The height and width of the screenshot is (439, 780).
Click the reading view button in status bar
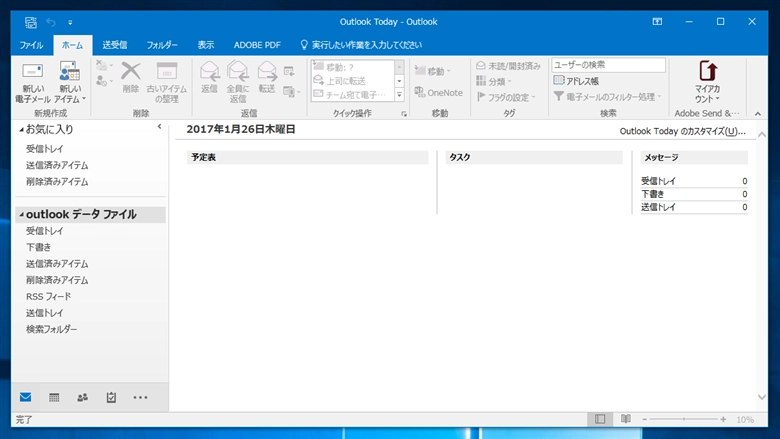tap(626, 419)
